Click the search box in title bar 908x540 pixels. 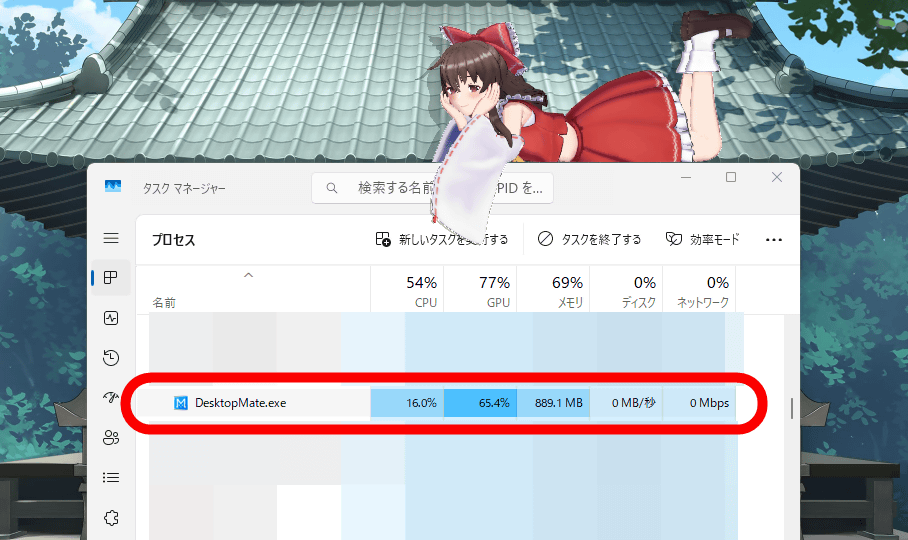[432, 187]
